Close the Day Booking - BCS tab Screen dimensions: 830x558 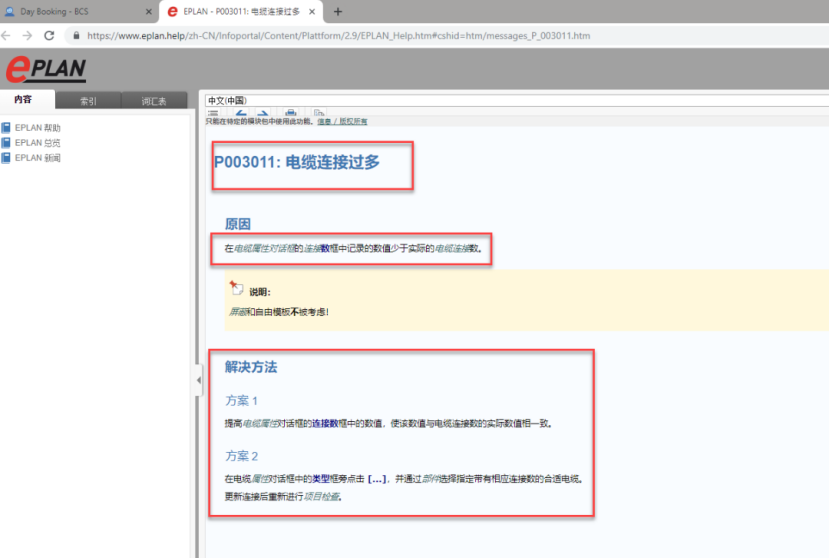tap(149, 12)
